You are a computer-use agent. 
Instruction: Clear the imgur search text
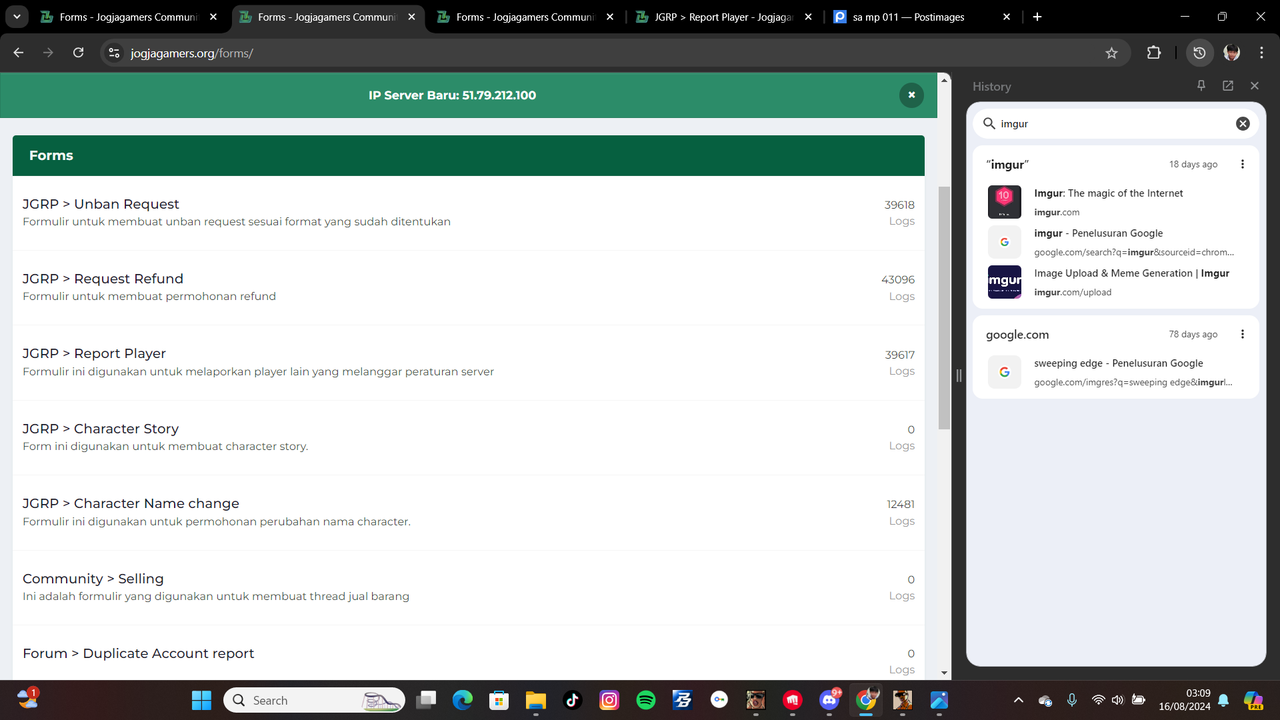click(1242, 124)
